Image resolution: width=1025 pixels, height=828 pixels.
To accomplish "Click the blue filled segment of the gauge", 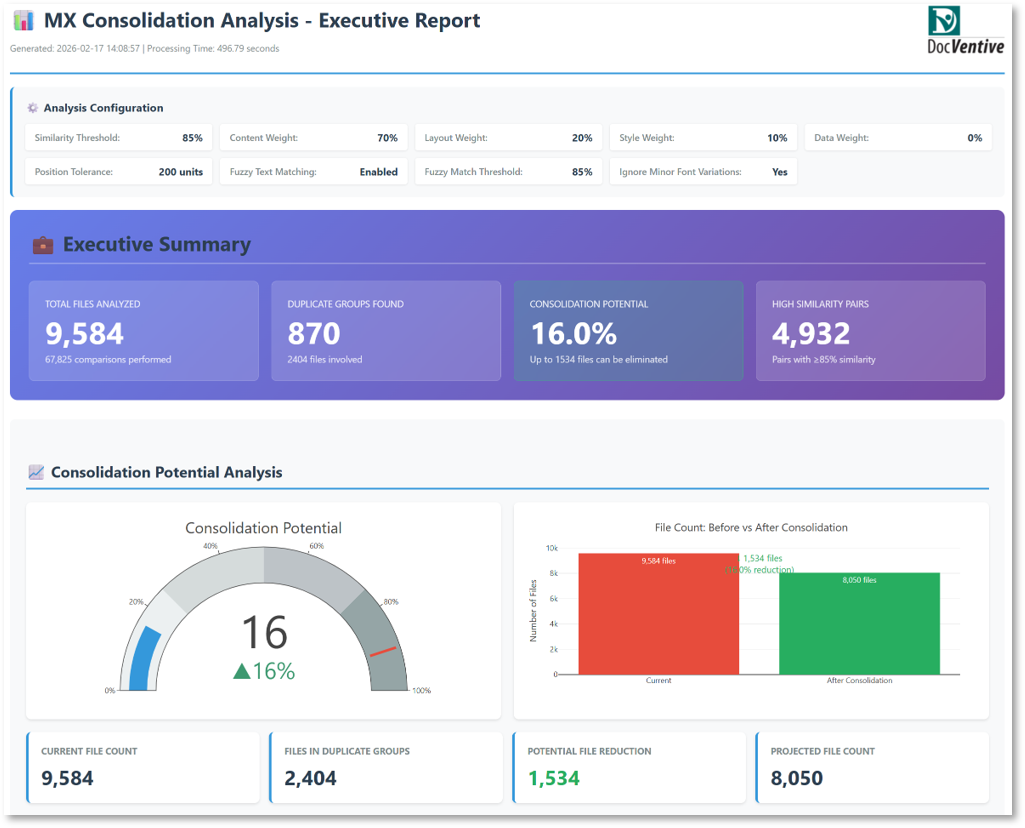I will (x=142, y=659).
